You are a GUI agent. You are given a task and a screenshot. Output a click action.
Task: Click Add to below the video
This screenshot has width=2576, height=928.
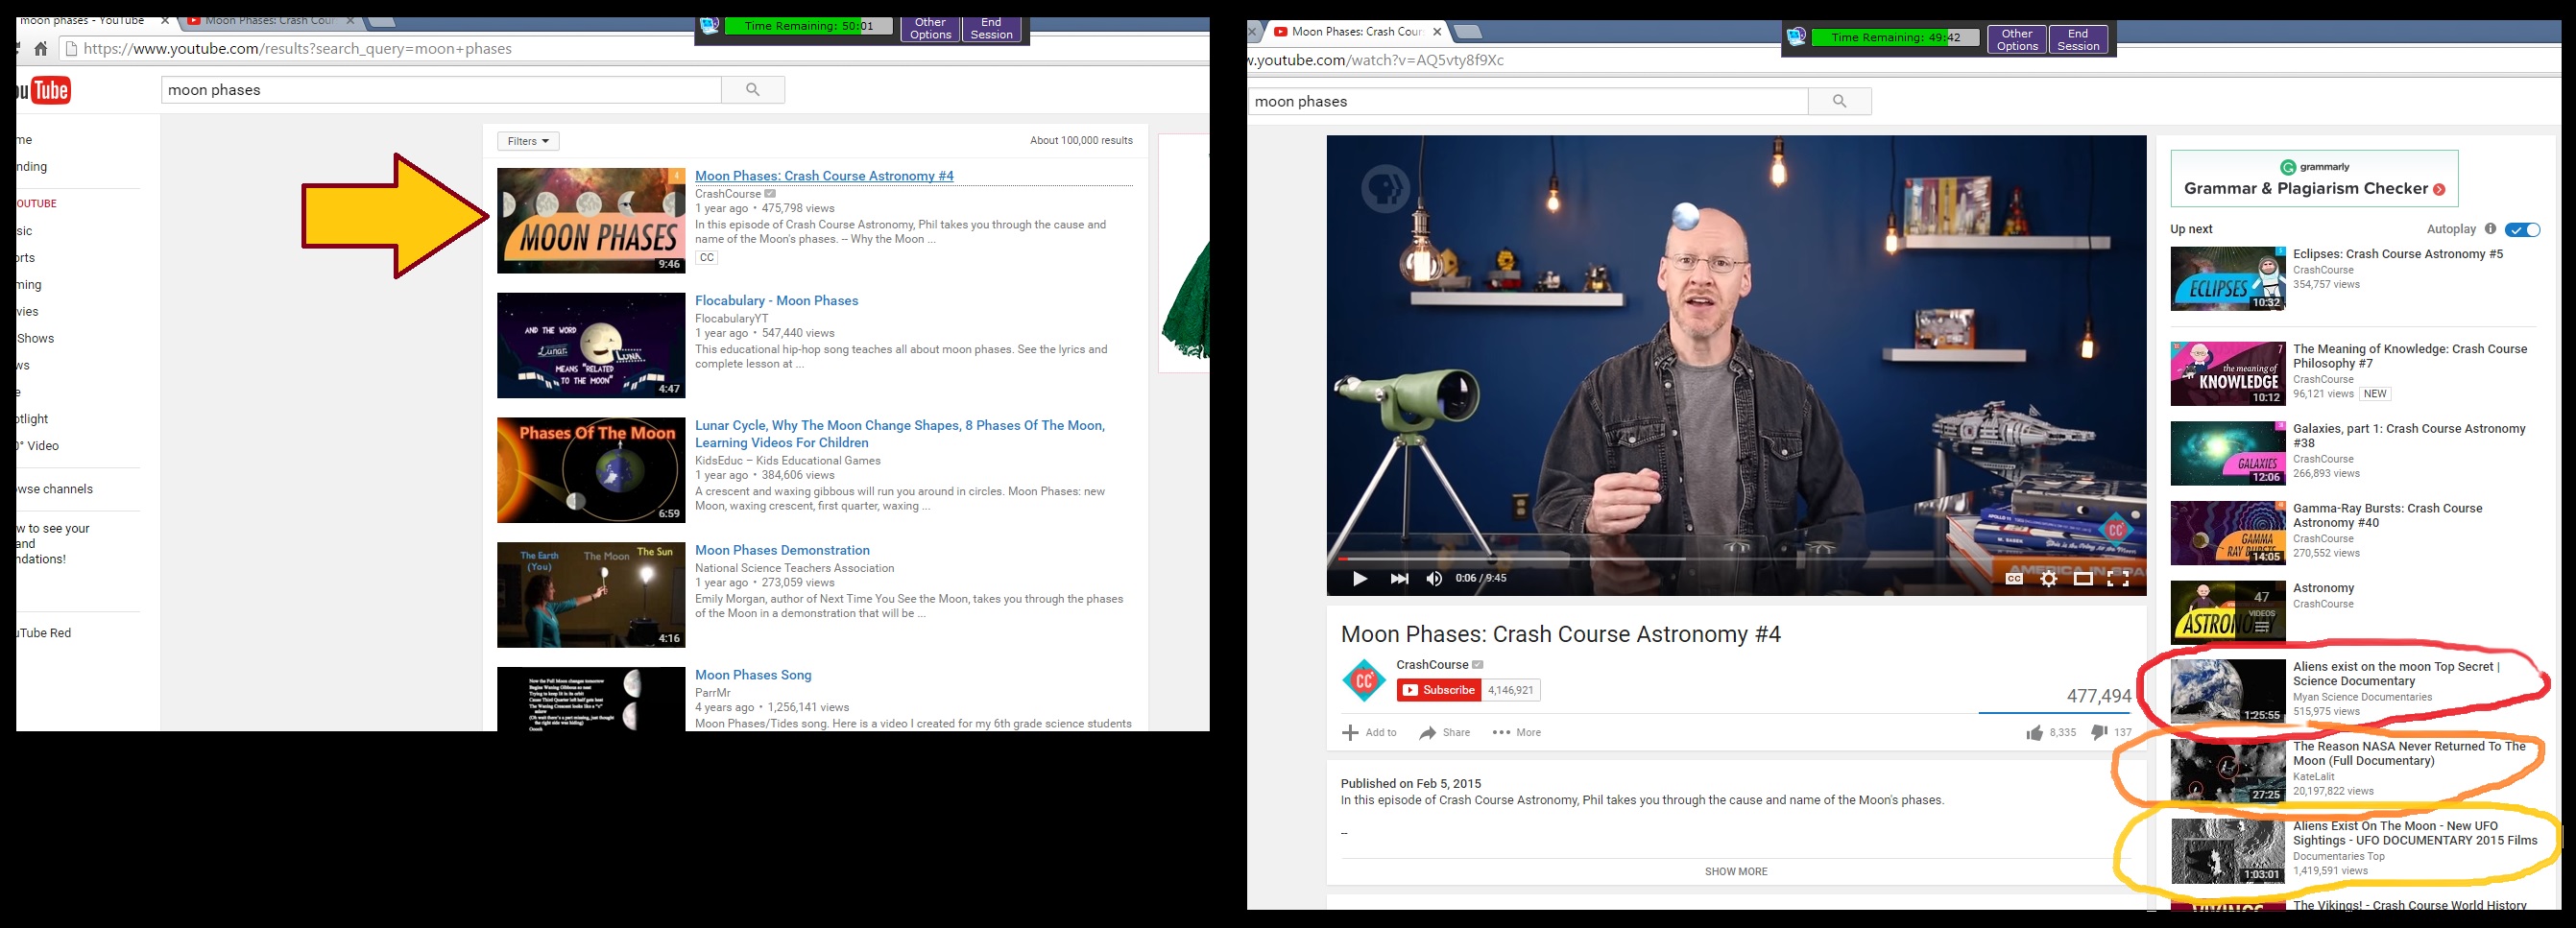click(x=1369, y=733)
